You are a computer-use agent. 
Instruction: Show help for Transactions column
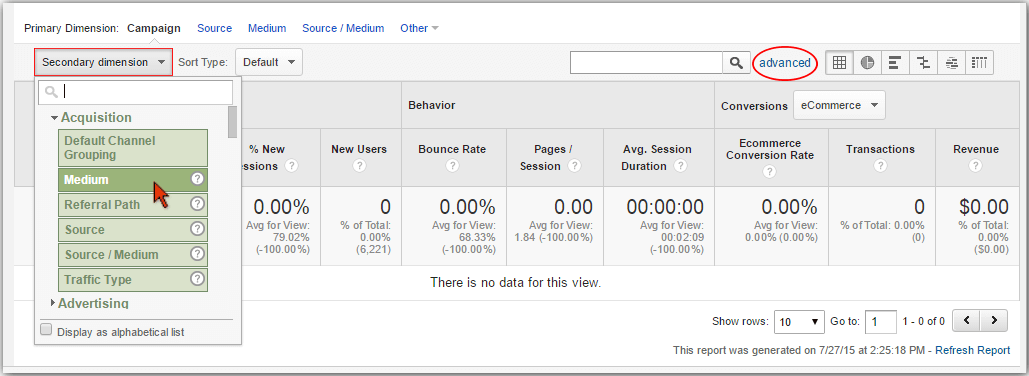pyautogui.click(x=880, y=166)
